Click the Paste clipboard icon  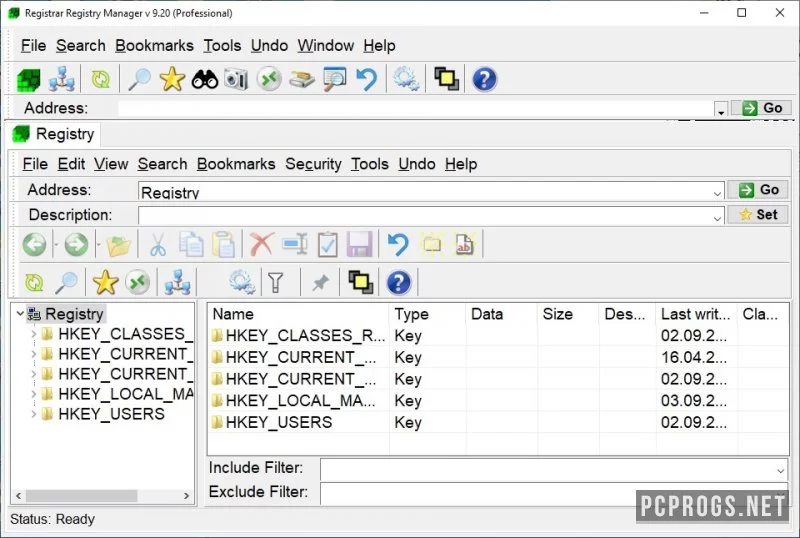click(x=223, y=244)
